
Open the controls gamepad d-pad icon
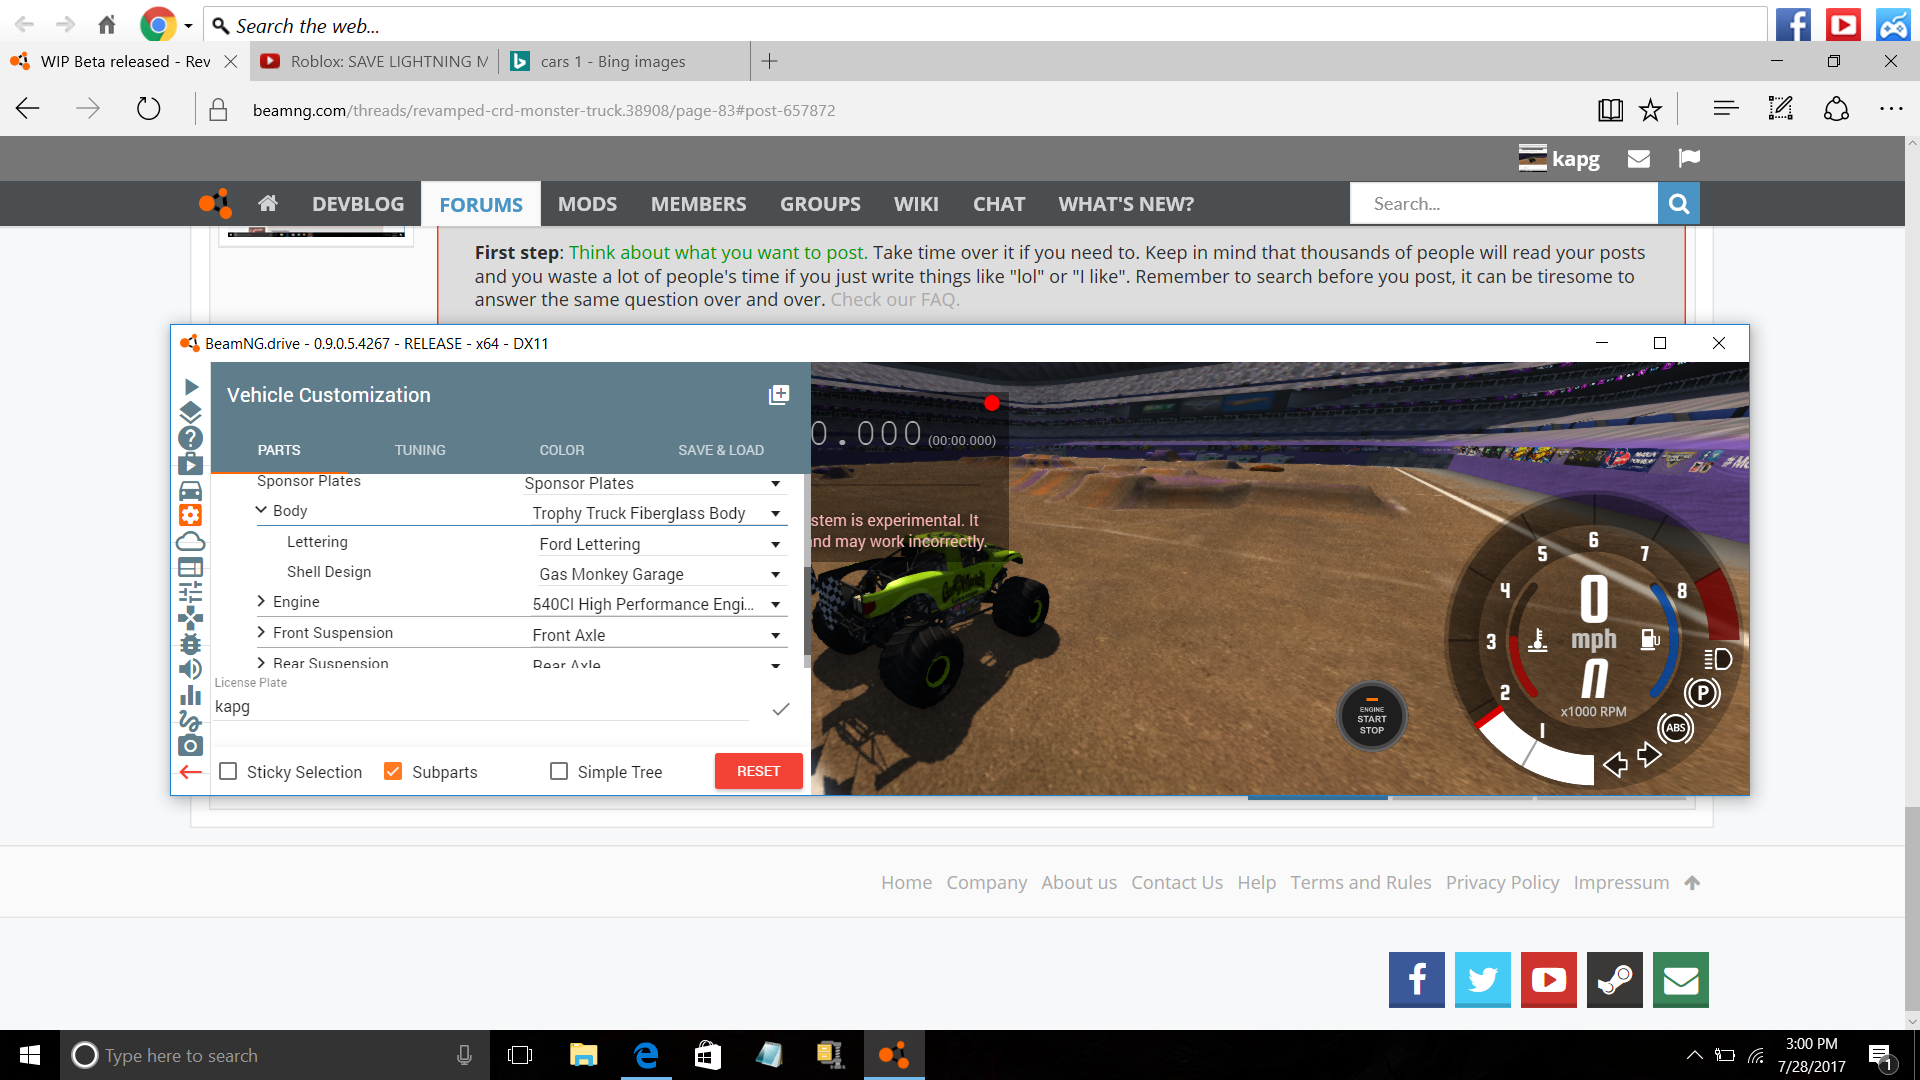coord(191,619)
